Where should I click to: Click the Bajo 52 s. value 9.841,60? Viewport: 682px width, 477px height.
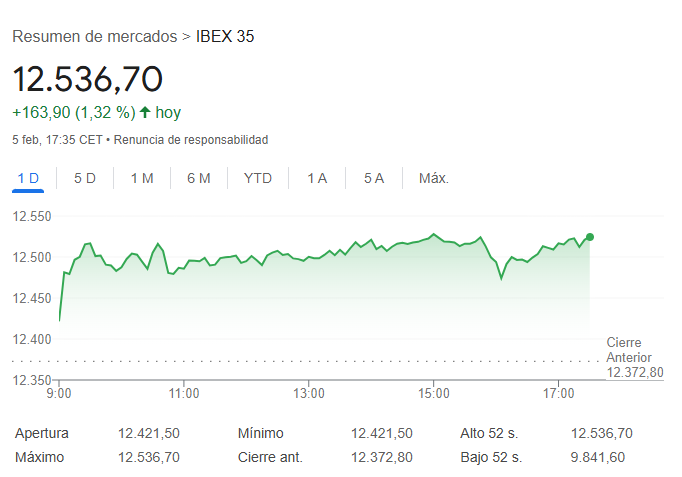(x=597, y=457)
